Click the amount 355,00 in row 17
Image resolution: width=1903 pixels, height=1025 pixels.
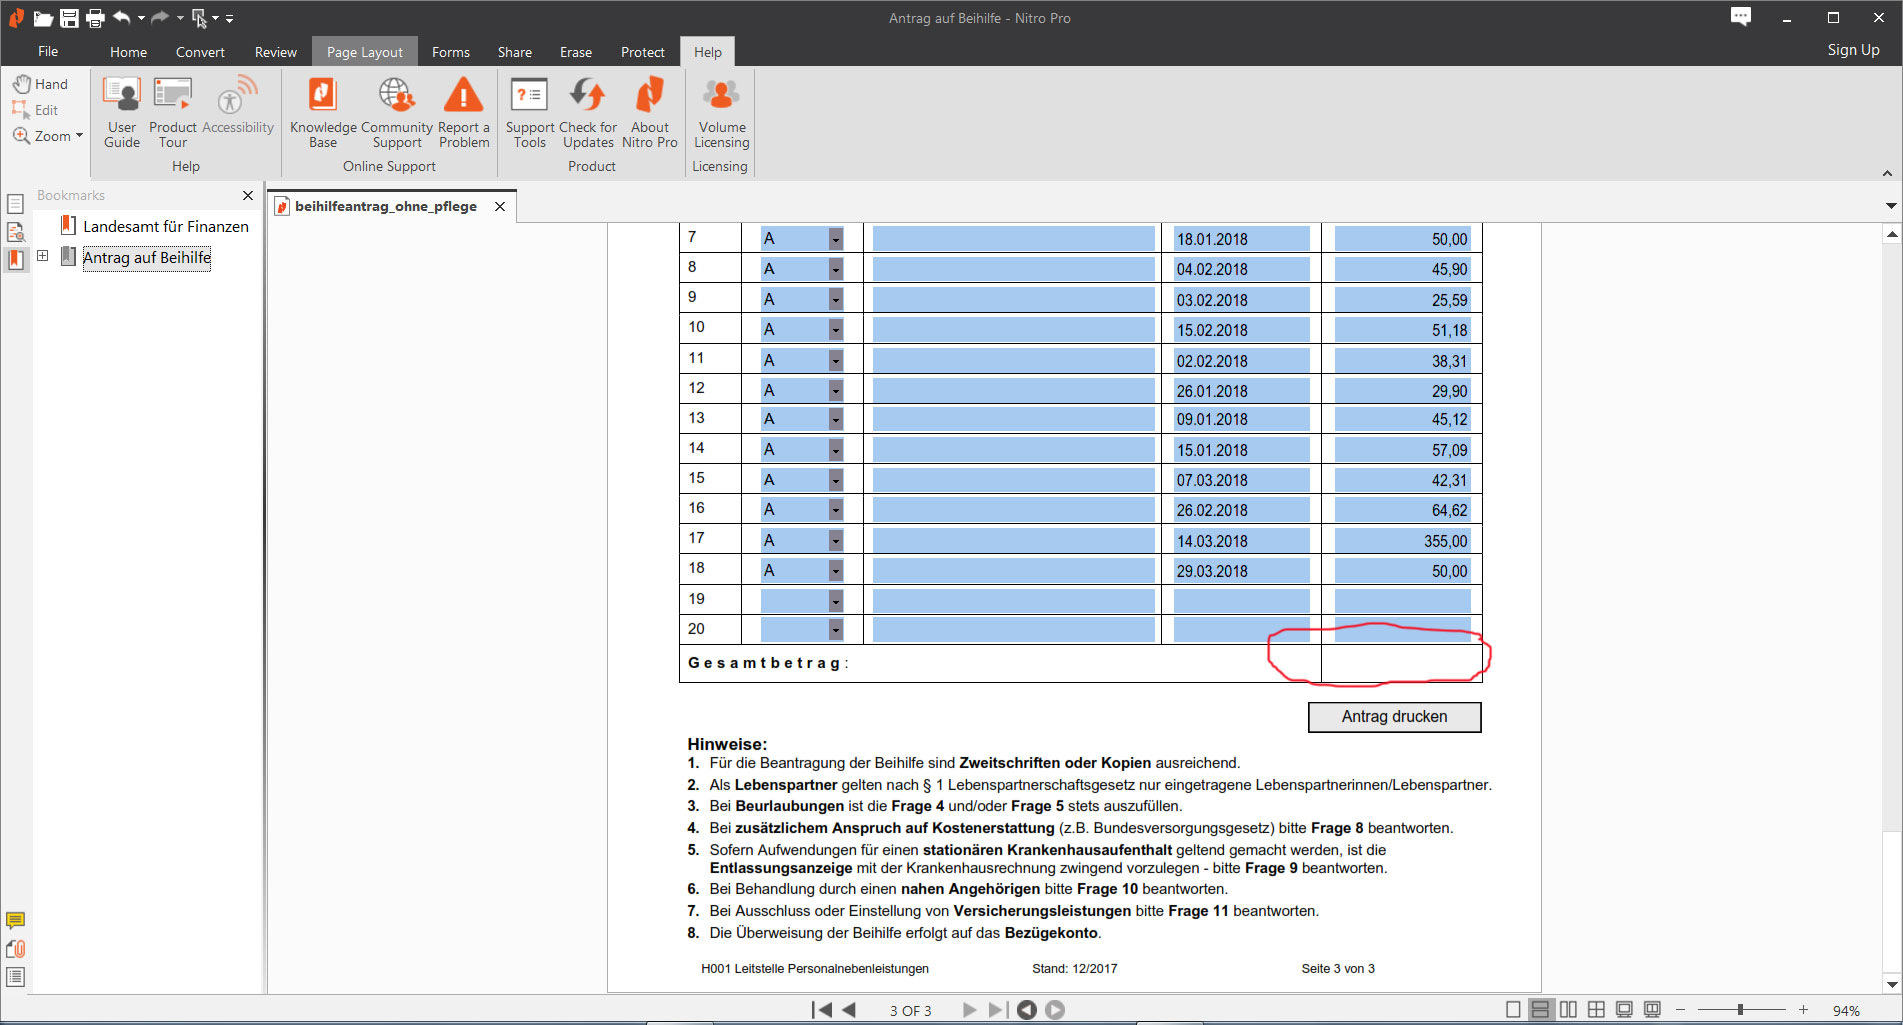(1446, 541)
